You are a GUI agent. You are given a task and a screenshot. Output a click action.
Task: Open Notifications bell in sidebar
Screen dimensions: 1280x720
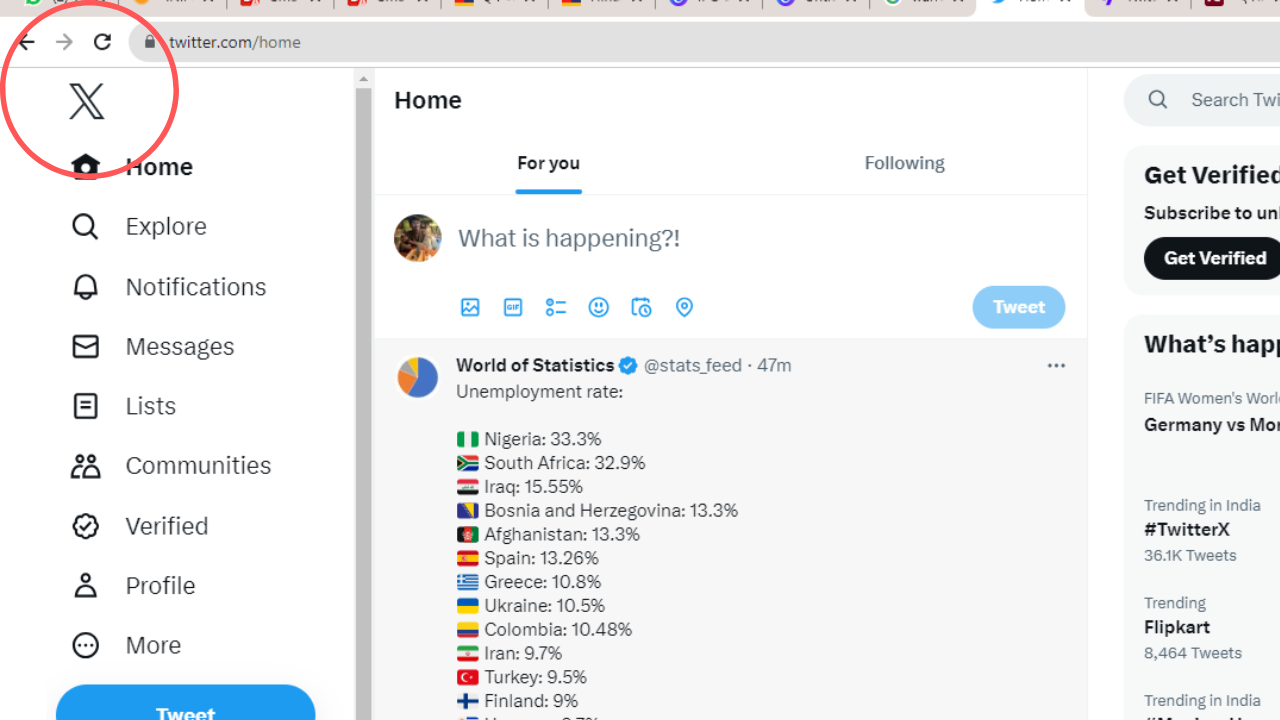click(86, 287)
